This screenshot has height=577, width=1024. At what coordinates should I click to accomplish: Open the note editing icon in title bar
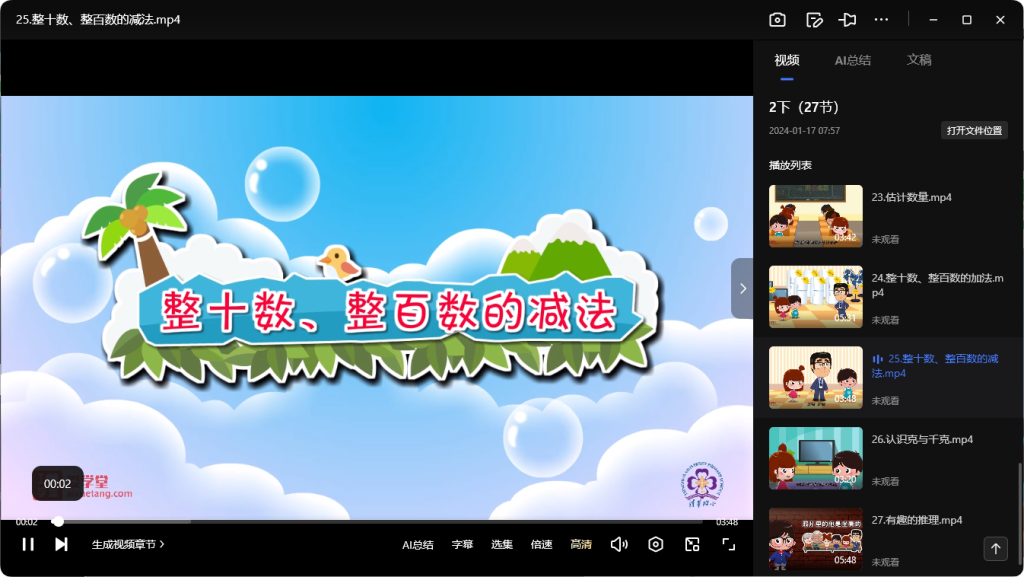pyautogui.click(x=814, y=20)
